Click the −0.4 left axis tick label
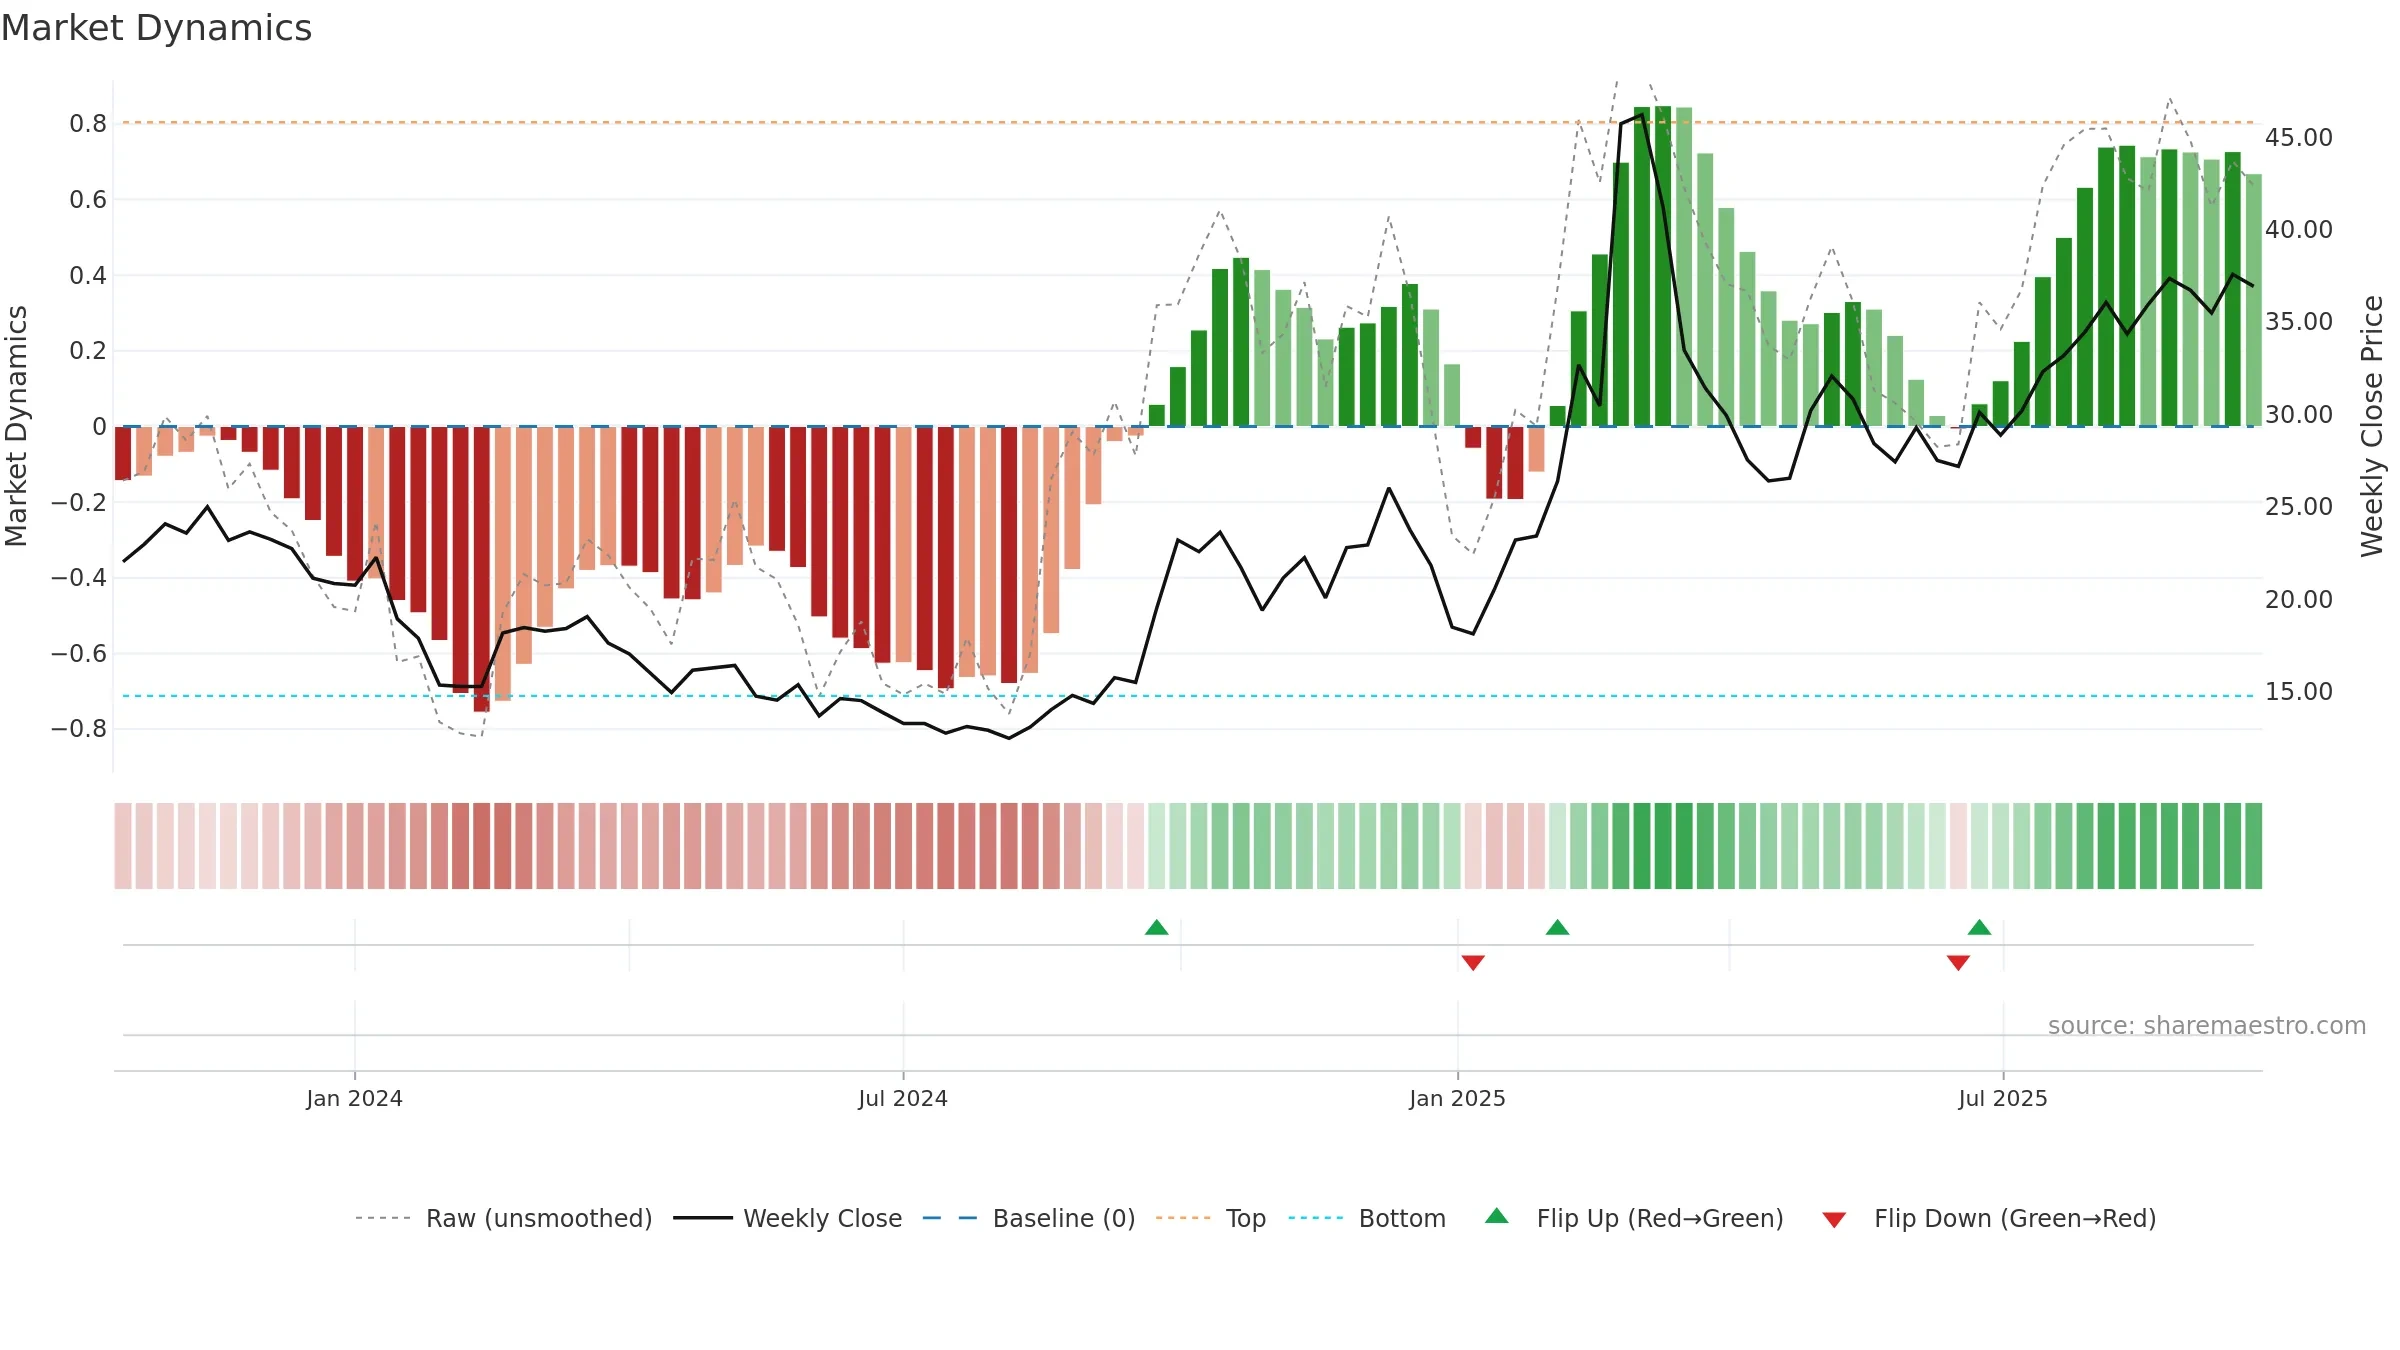 coord(79,578)
